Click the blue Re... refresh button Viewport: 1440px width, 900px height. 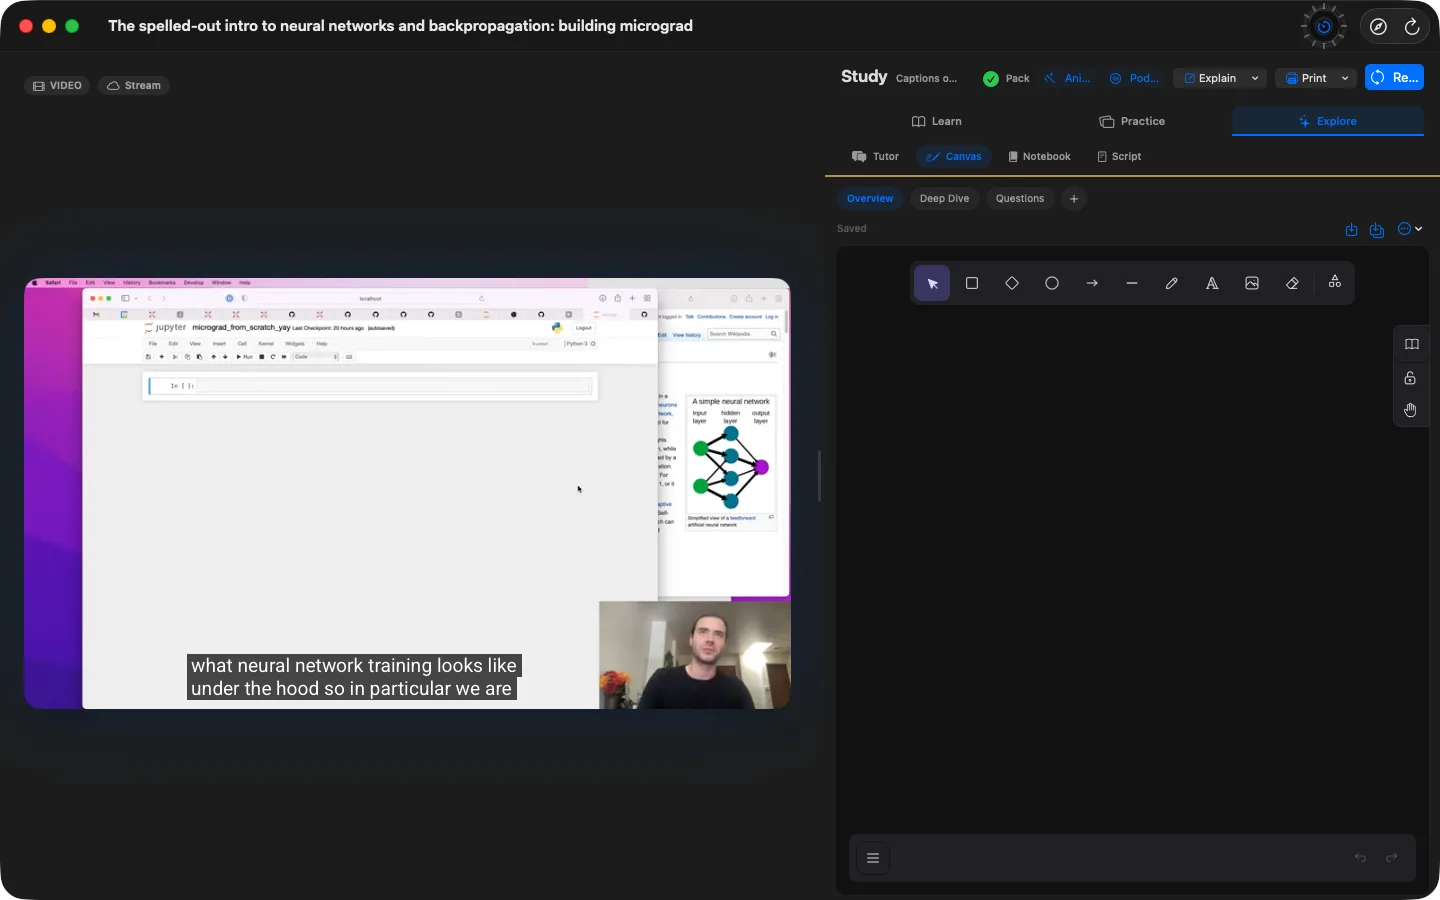(1394, 78)
